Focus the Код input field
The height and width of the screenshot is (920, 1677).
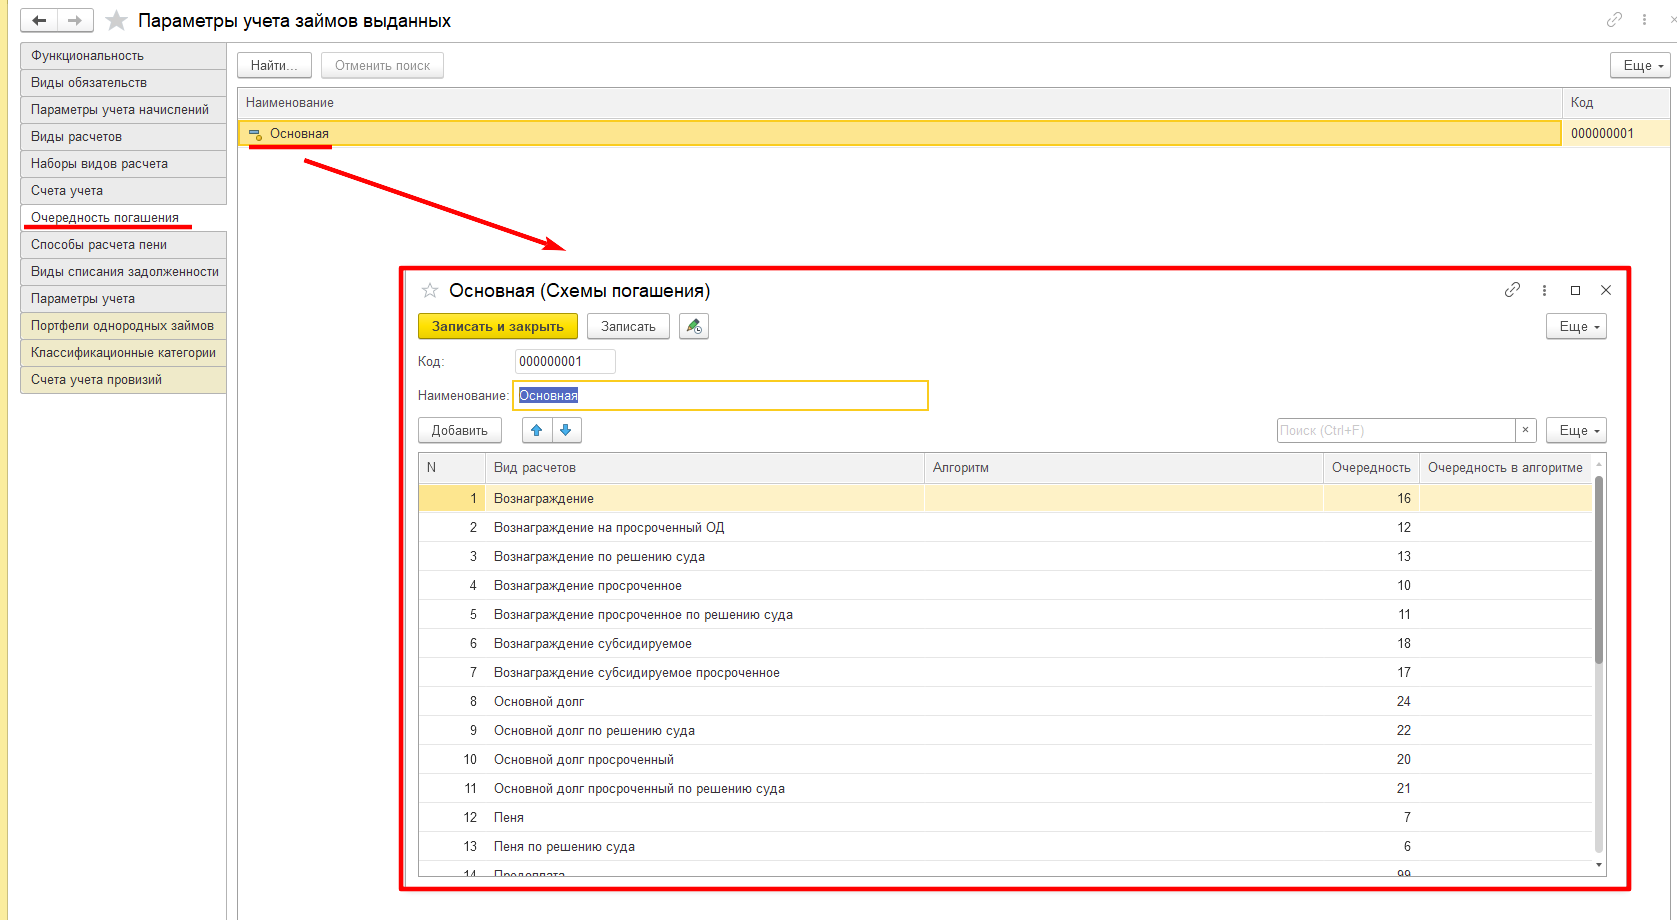(565, 361)
